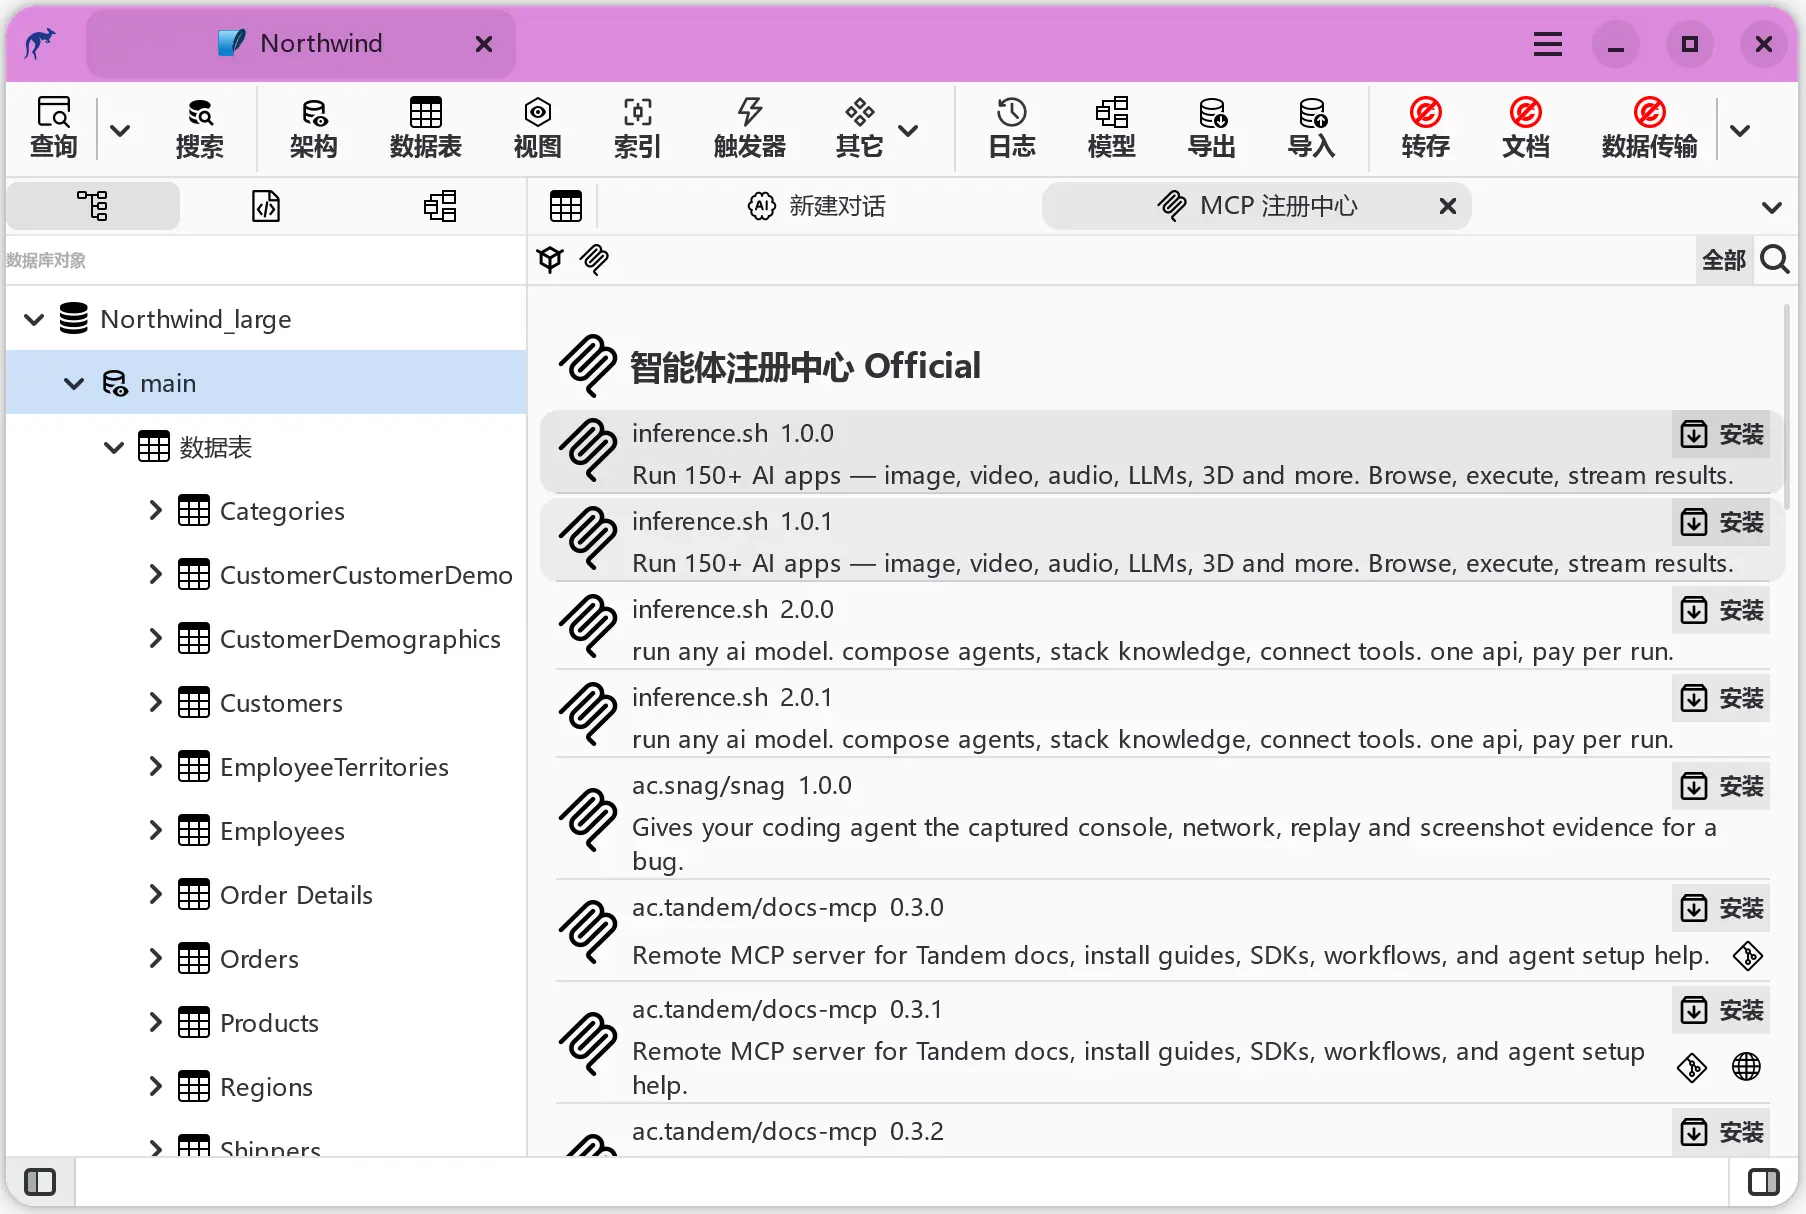Click the search magnifier in registry
This screenshot has height=1214, width=1806.
coord(1775,260)
